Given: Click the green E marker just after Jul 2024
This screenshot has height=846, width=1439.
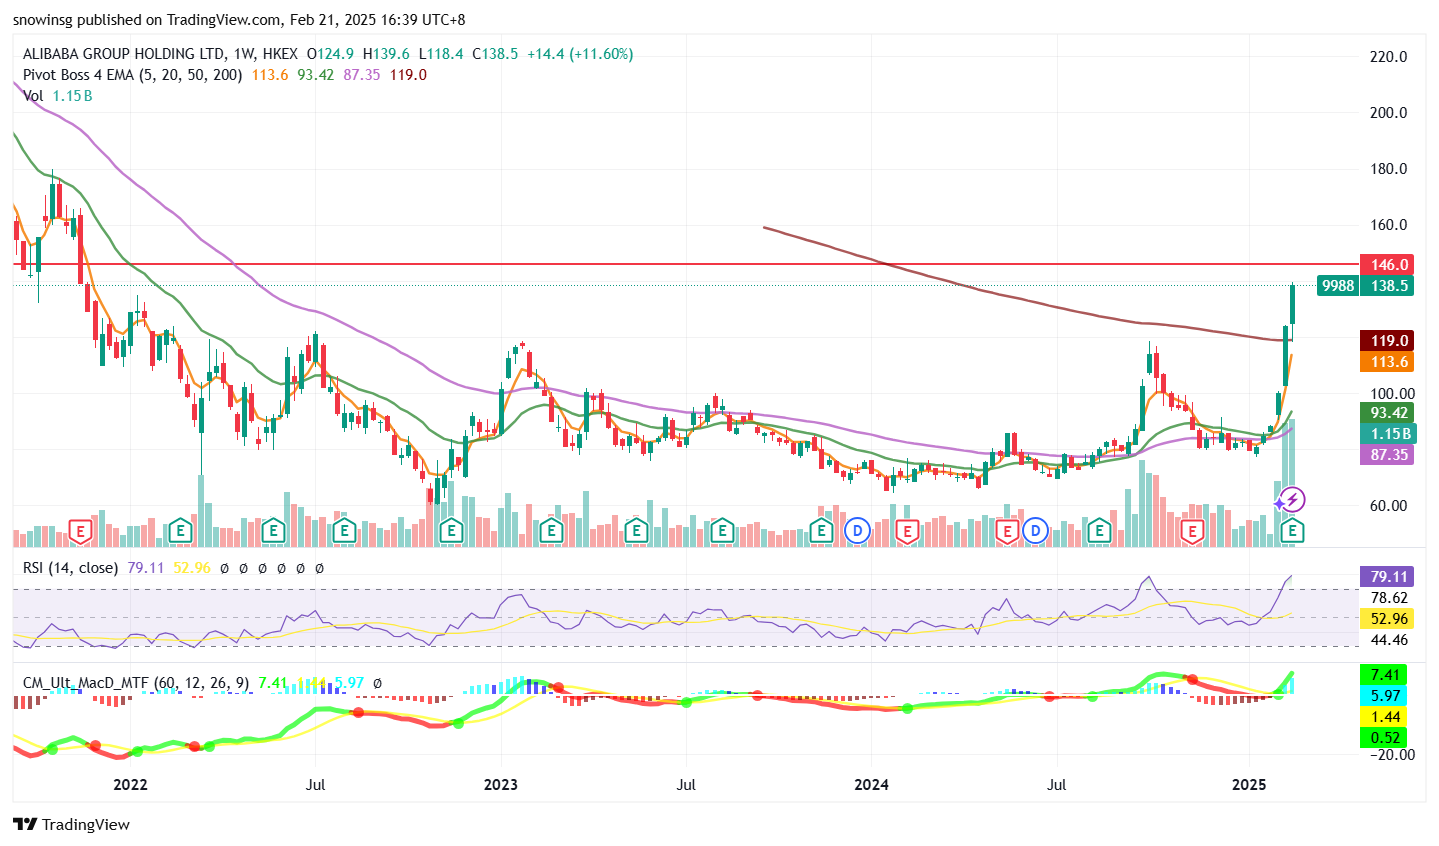Looking at the screenshot, I should pyautogui.click(x=1099, y=530).
